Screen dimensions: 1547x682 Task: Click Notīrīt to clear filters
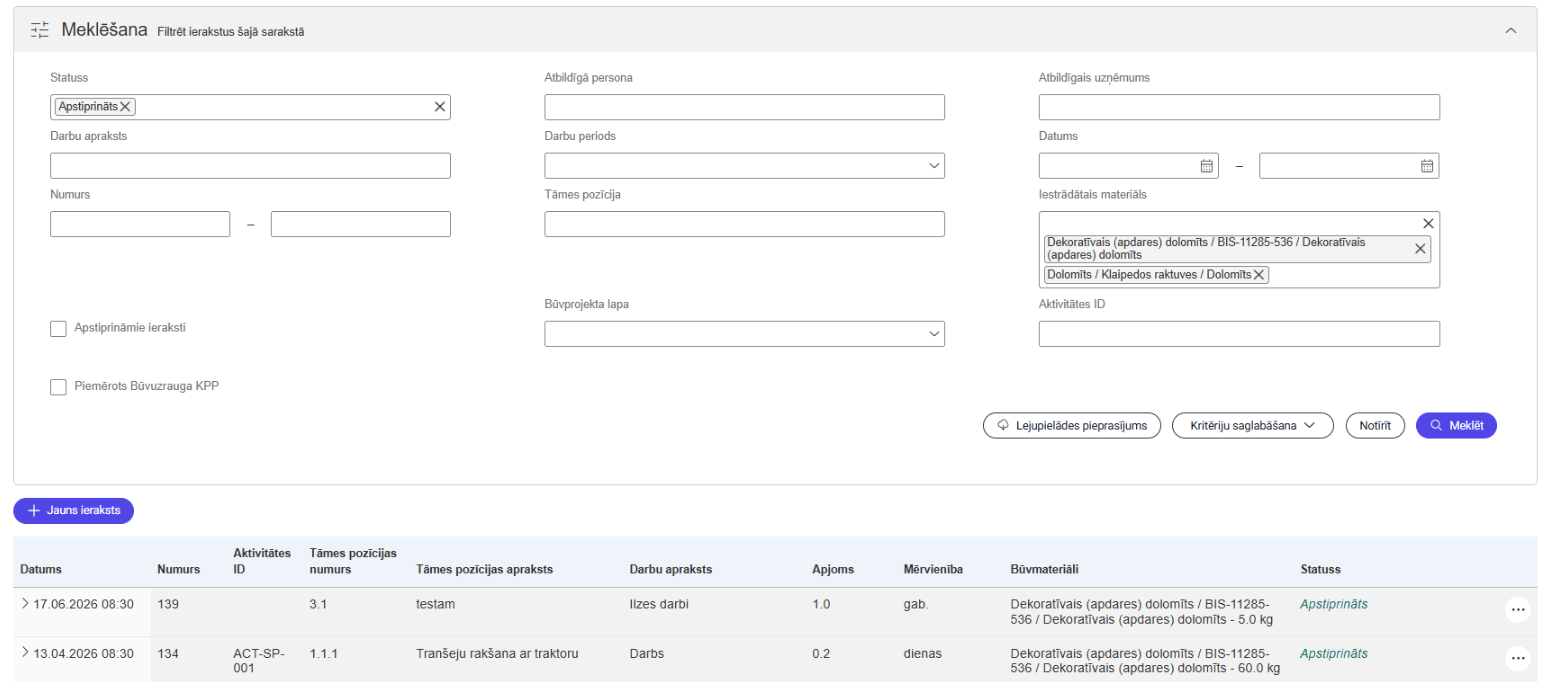(x=1375, y=426)
